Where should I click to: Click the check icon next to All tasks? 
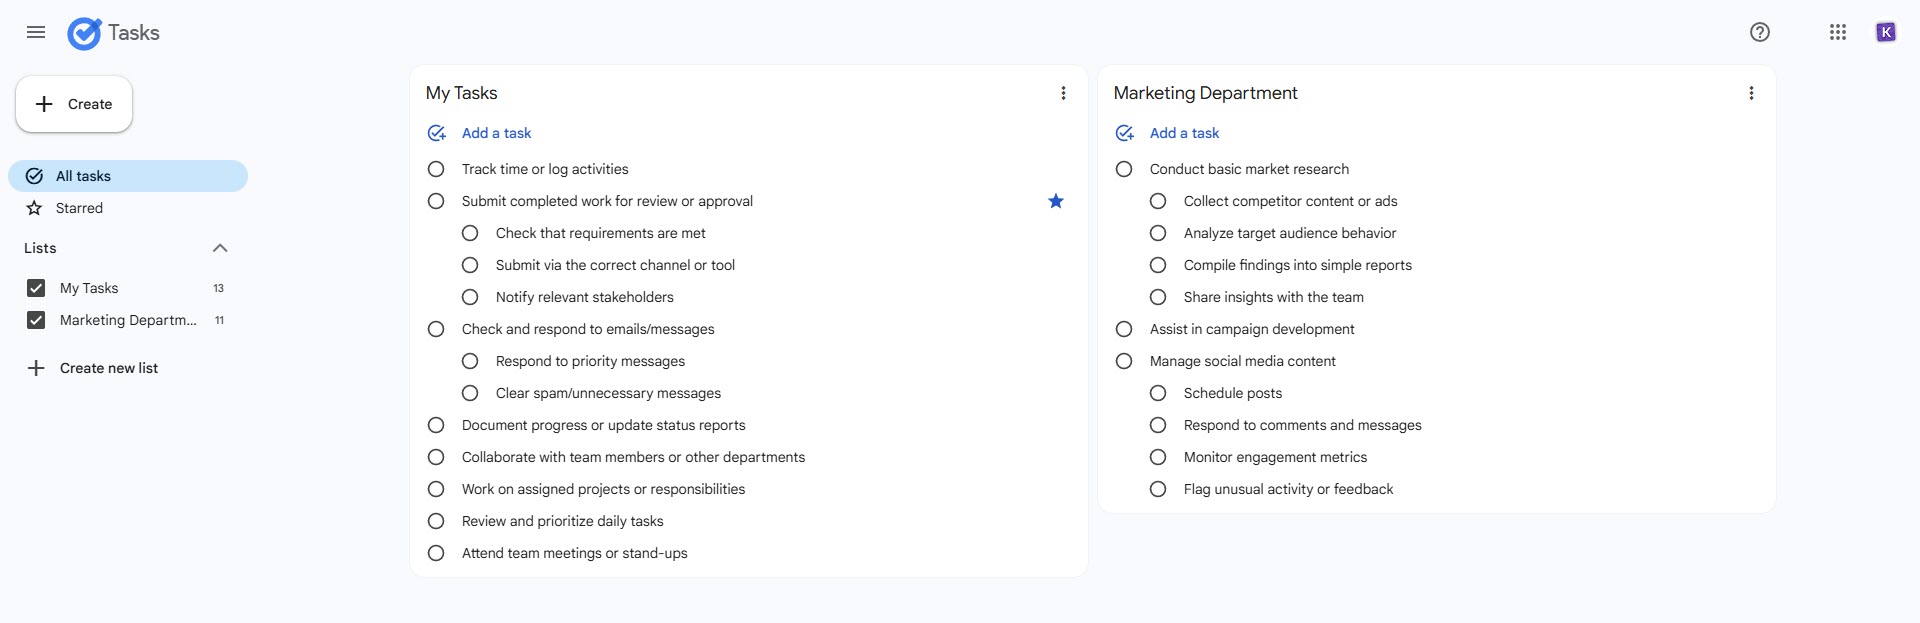pyautogui.click(x=34, y=176)
